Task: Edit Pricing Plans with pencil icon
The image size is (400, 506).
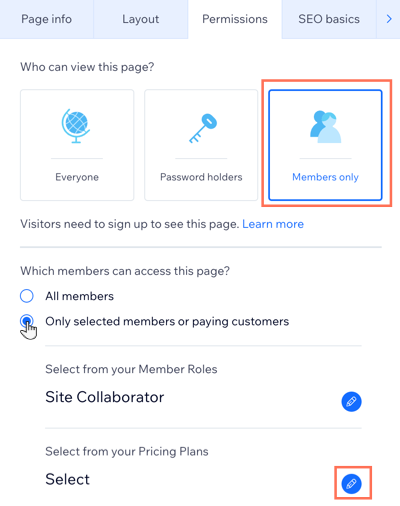Action: [351, 484]
